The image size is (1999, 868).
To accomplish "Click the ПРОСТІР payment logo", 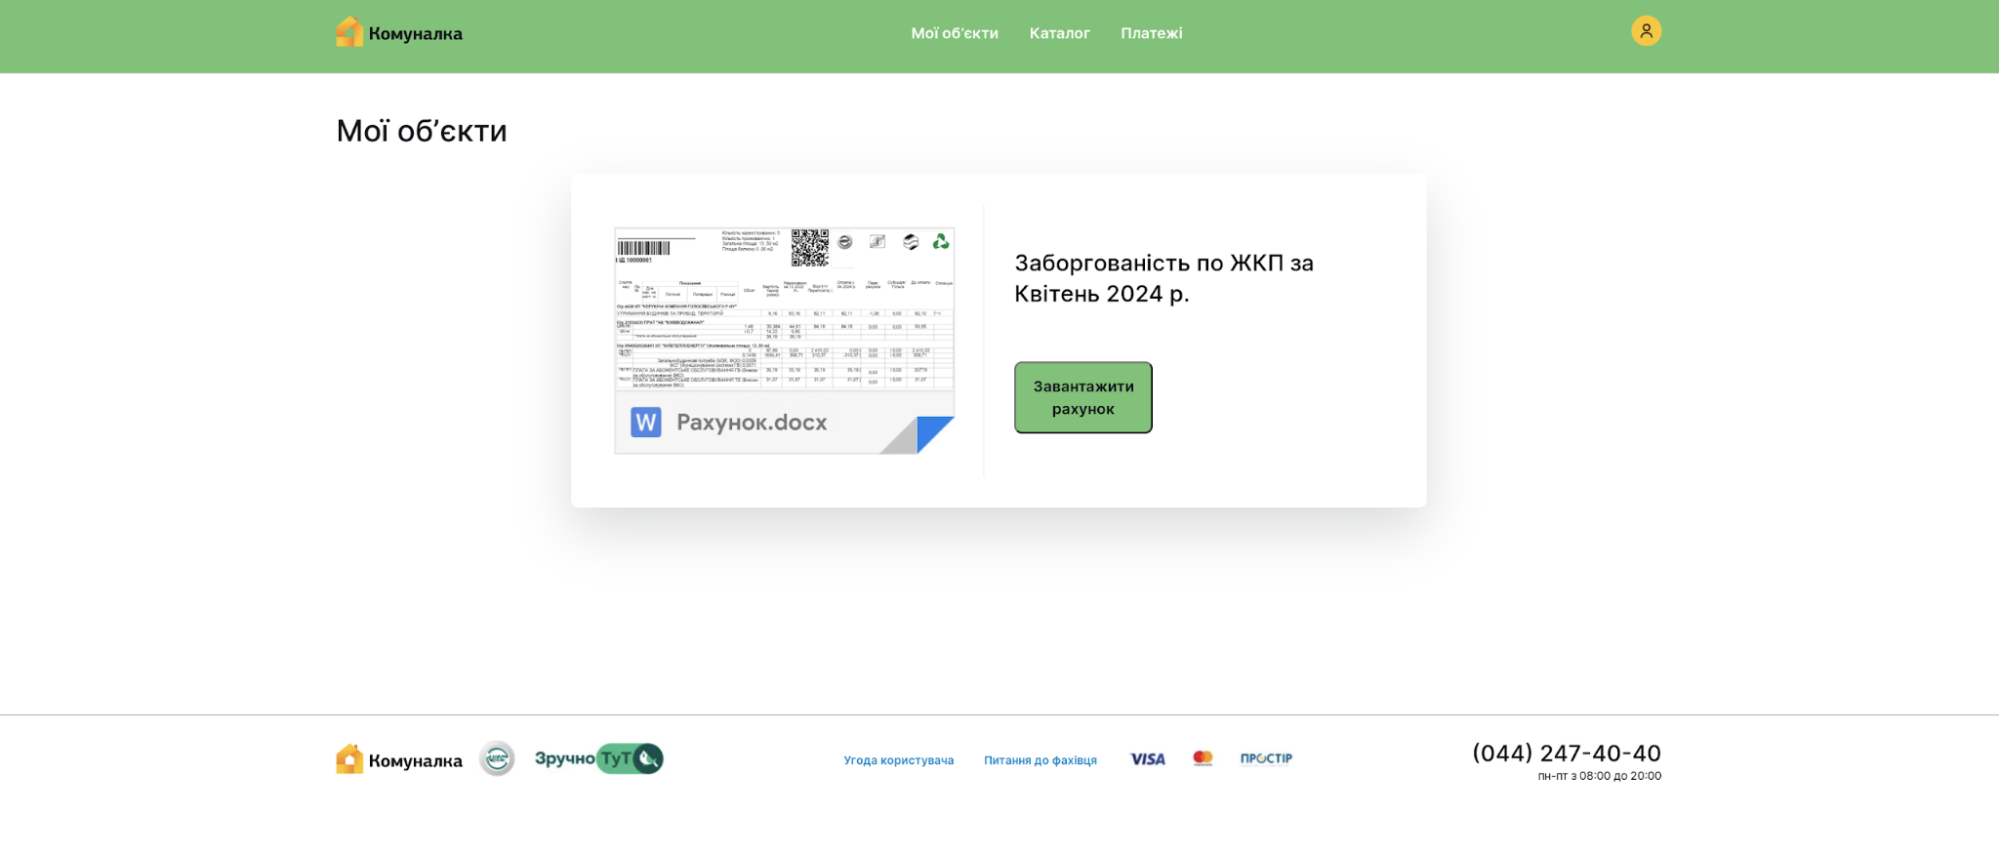I will click(x=1266, y=759).
